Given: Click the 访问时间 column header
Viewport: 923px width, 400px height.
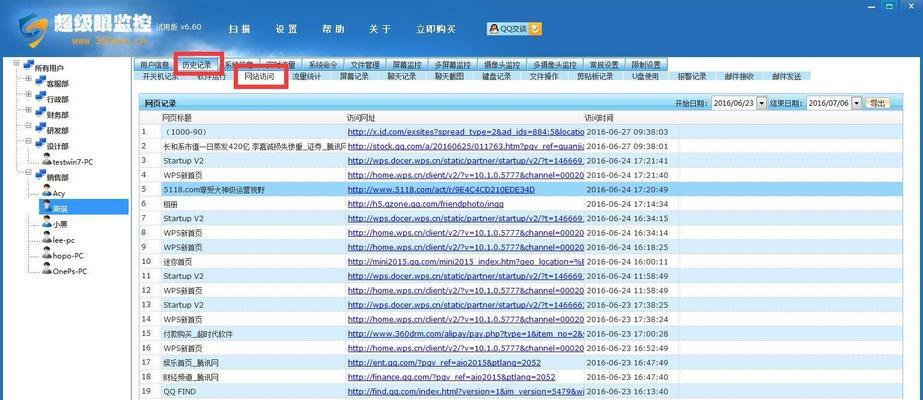Looking at the screenshot, I should (x=599, y=118).
